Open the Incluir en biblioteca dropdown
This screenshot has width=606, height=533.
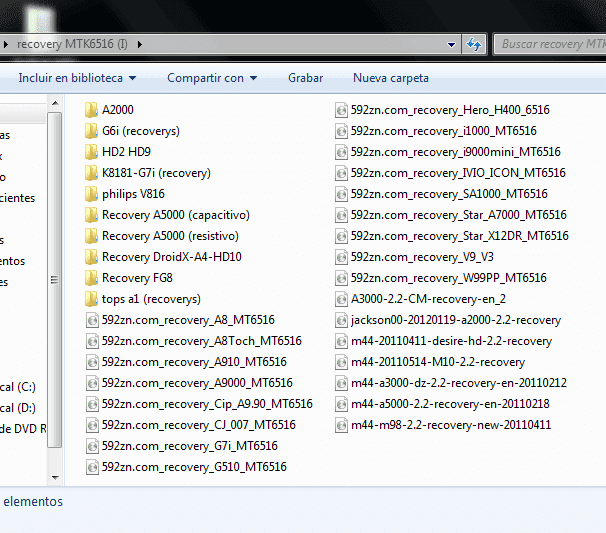click(77, 78)
